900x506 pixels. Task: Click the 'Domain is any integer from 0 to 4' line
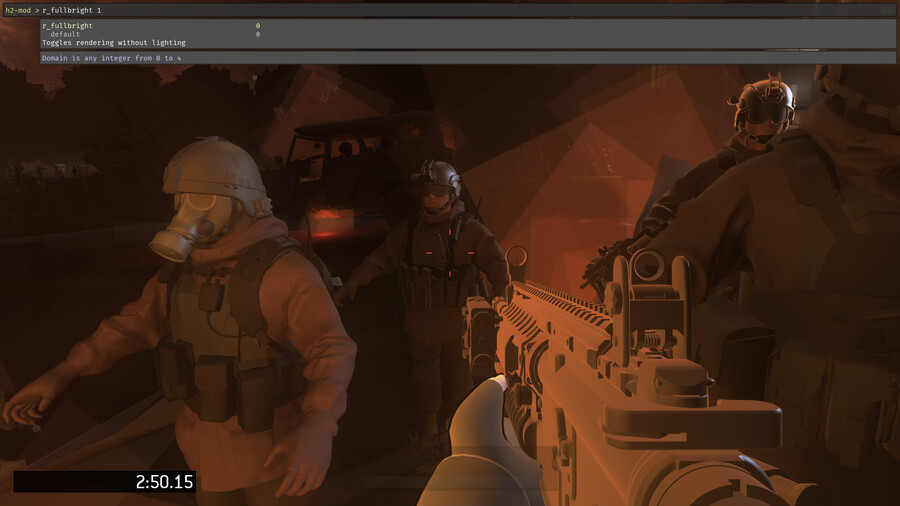111,58
